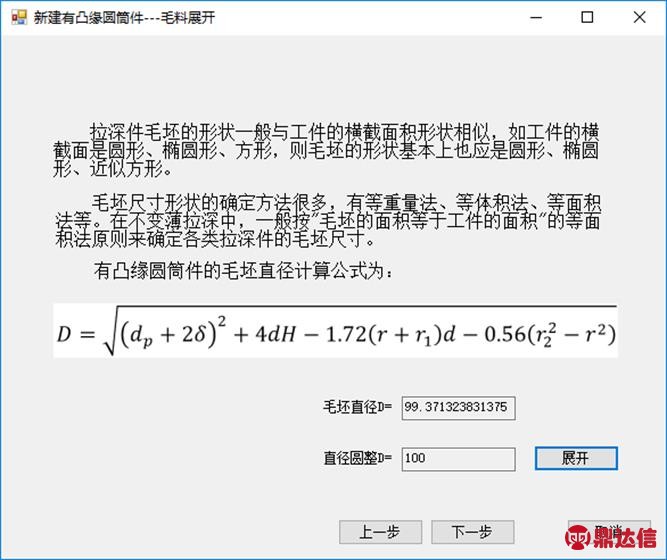The height and width of the screenshot is (560, 667).
Task: Focus the 直径圆整D= input field
Action: (x=459, y=459)
